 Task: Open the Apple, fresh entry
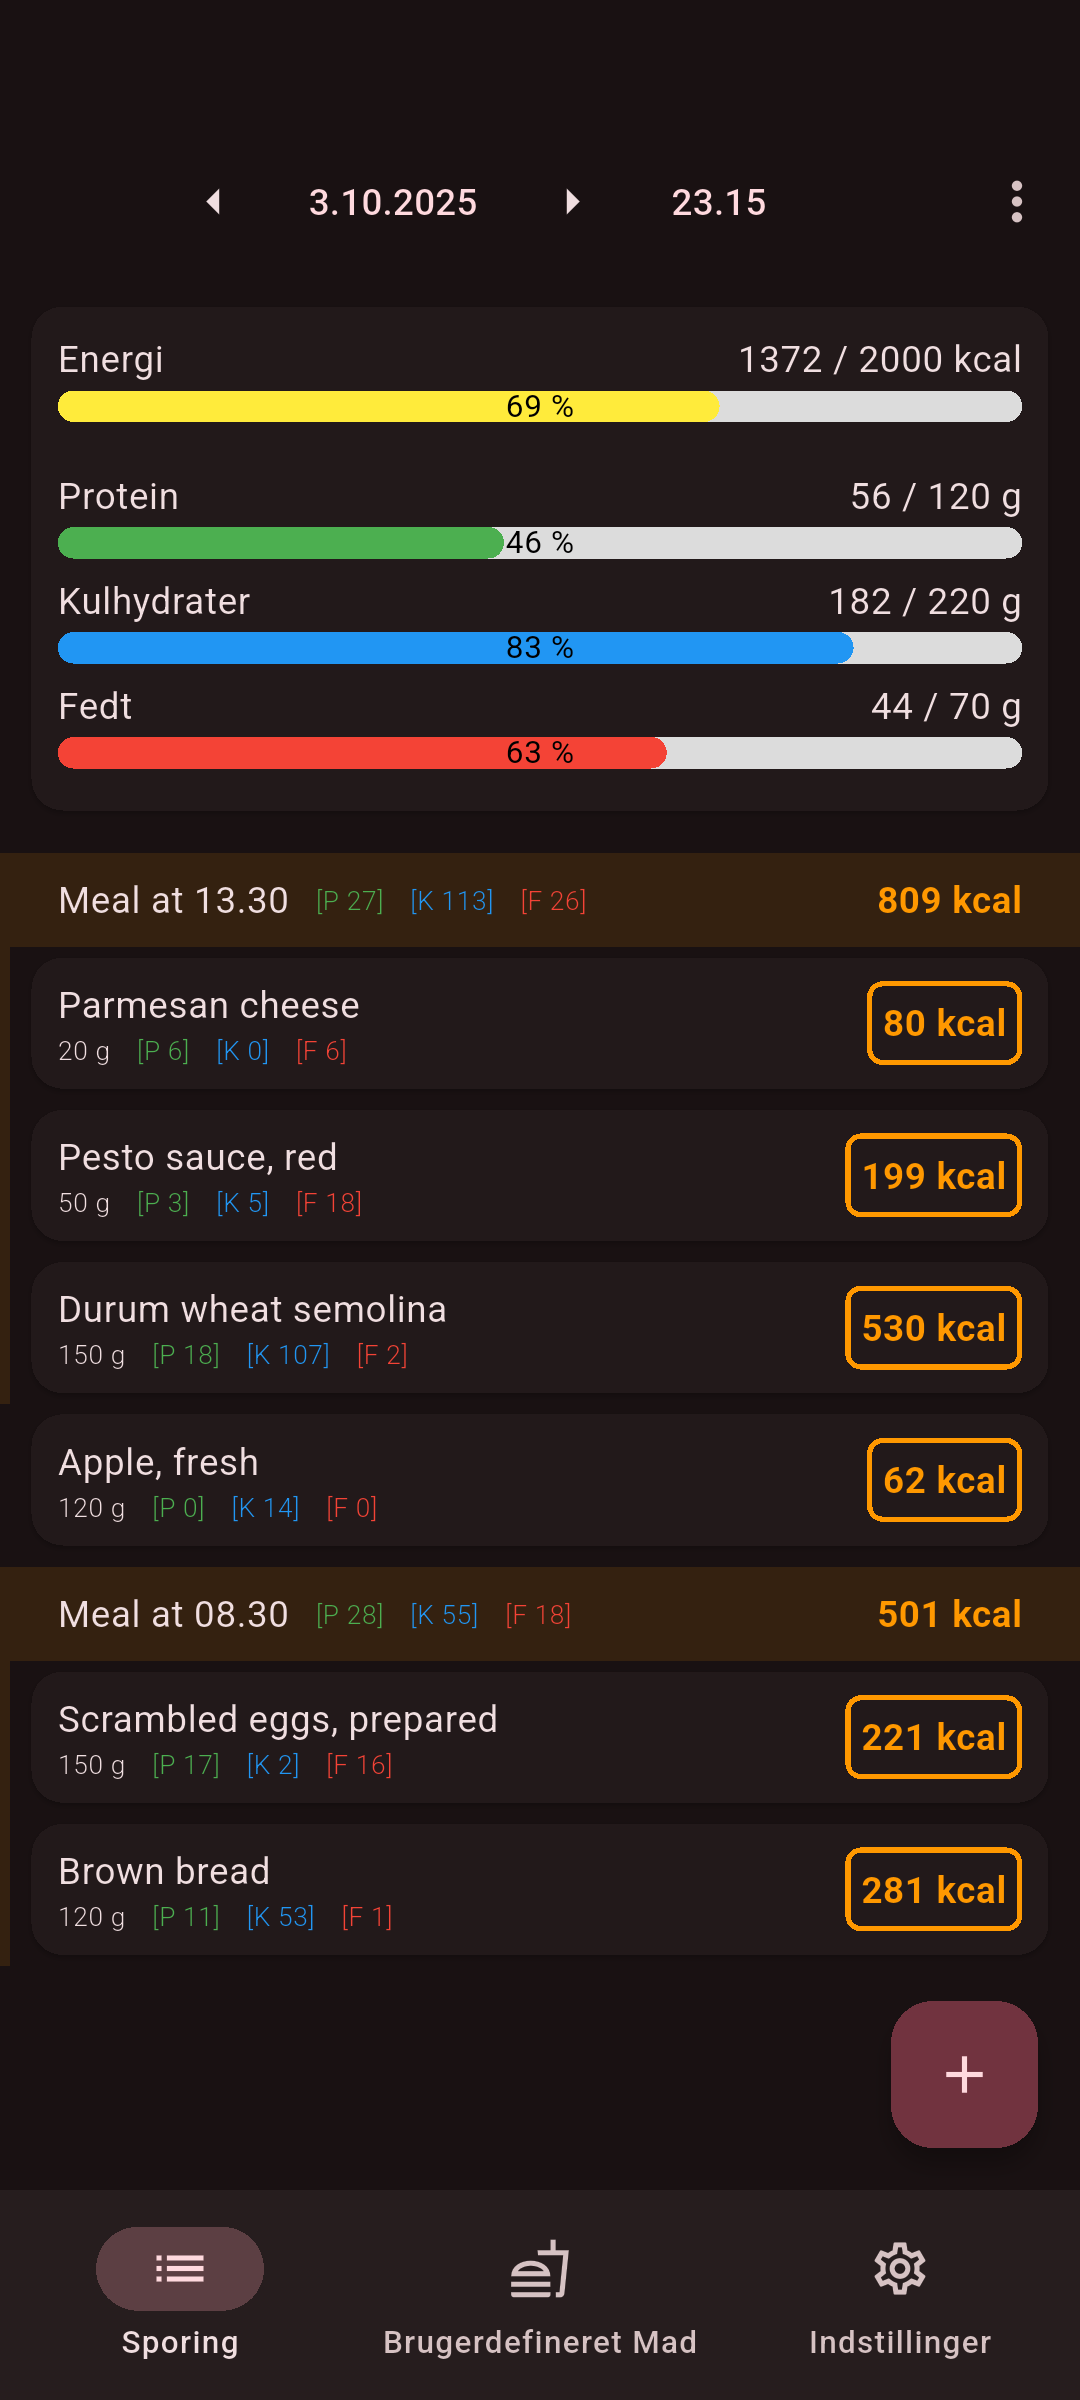tap(400, 1480)
